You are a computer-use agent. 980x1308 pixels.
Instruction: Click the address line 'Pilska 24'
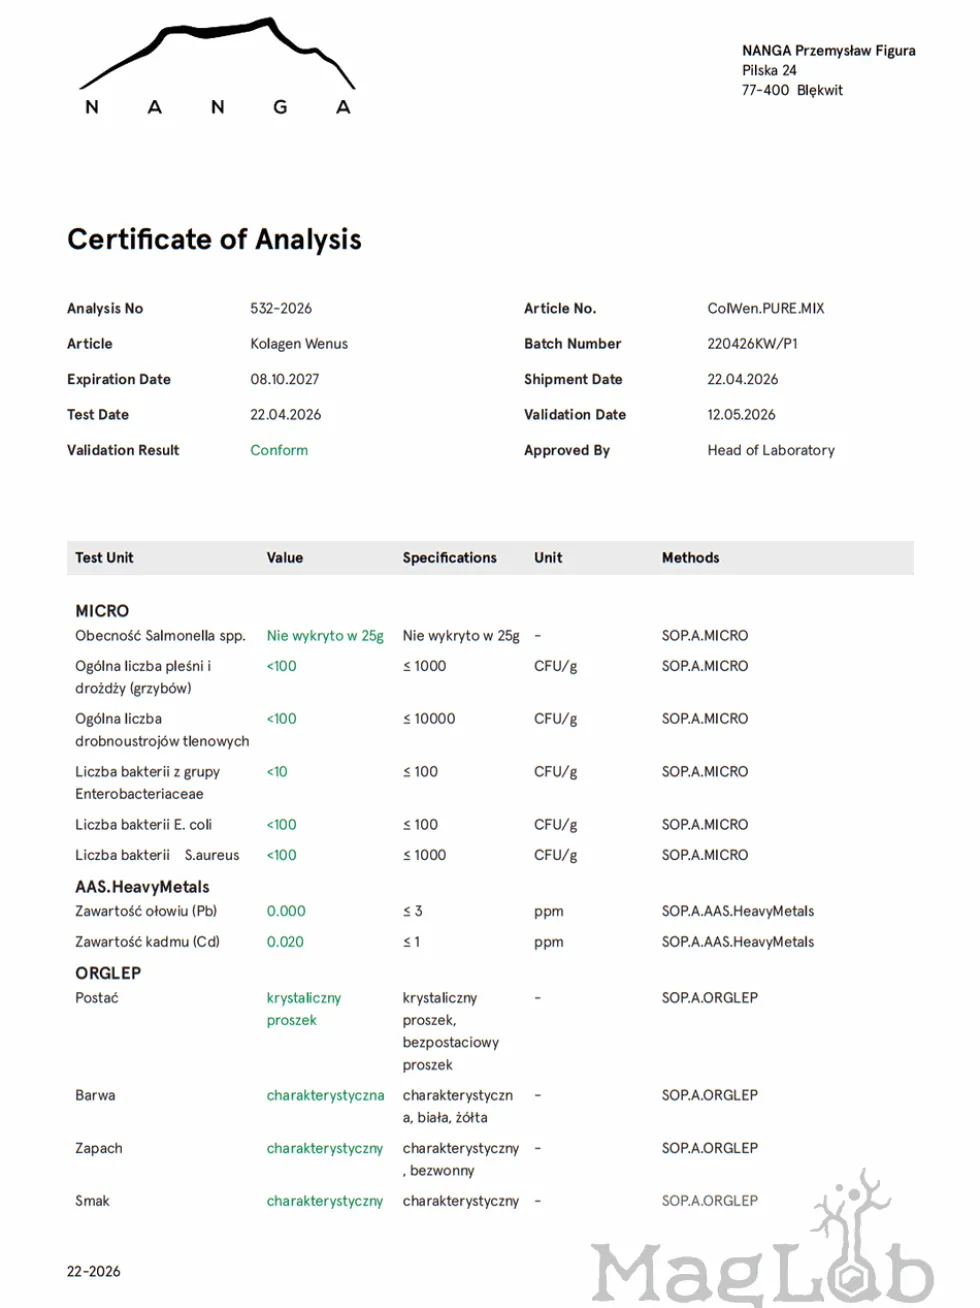769,70
